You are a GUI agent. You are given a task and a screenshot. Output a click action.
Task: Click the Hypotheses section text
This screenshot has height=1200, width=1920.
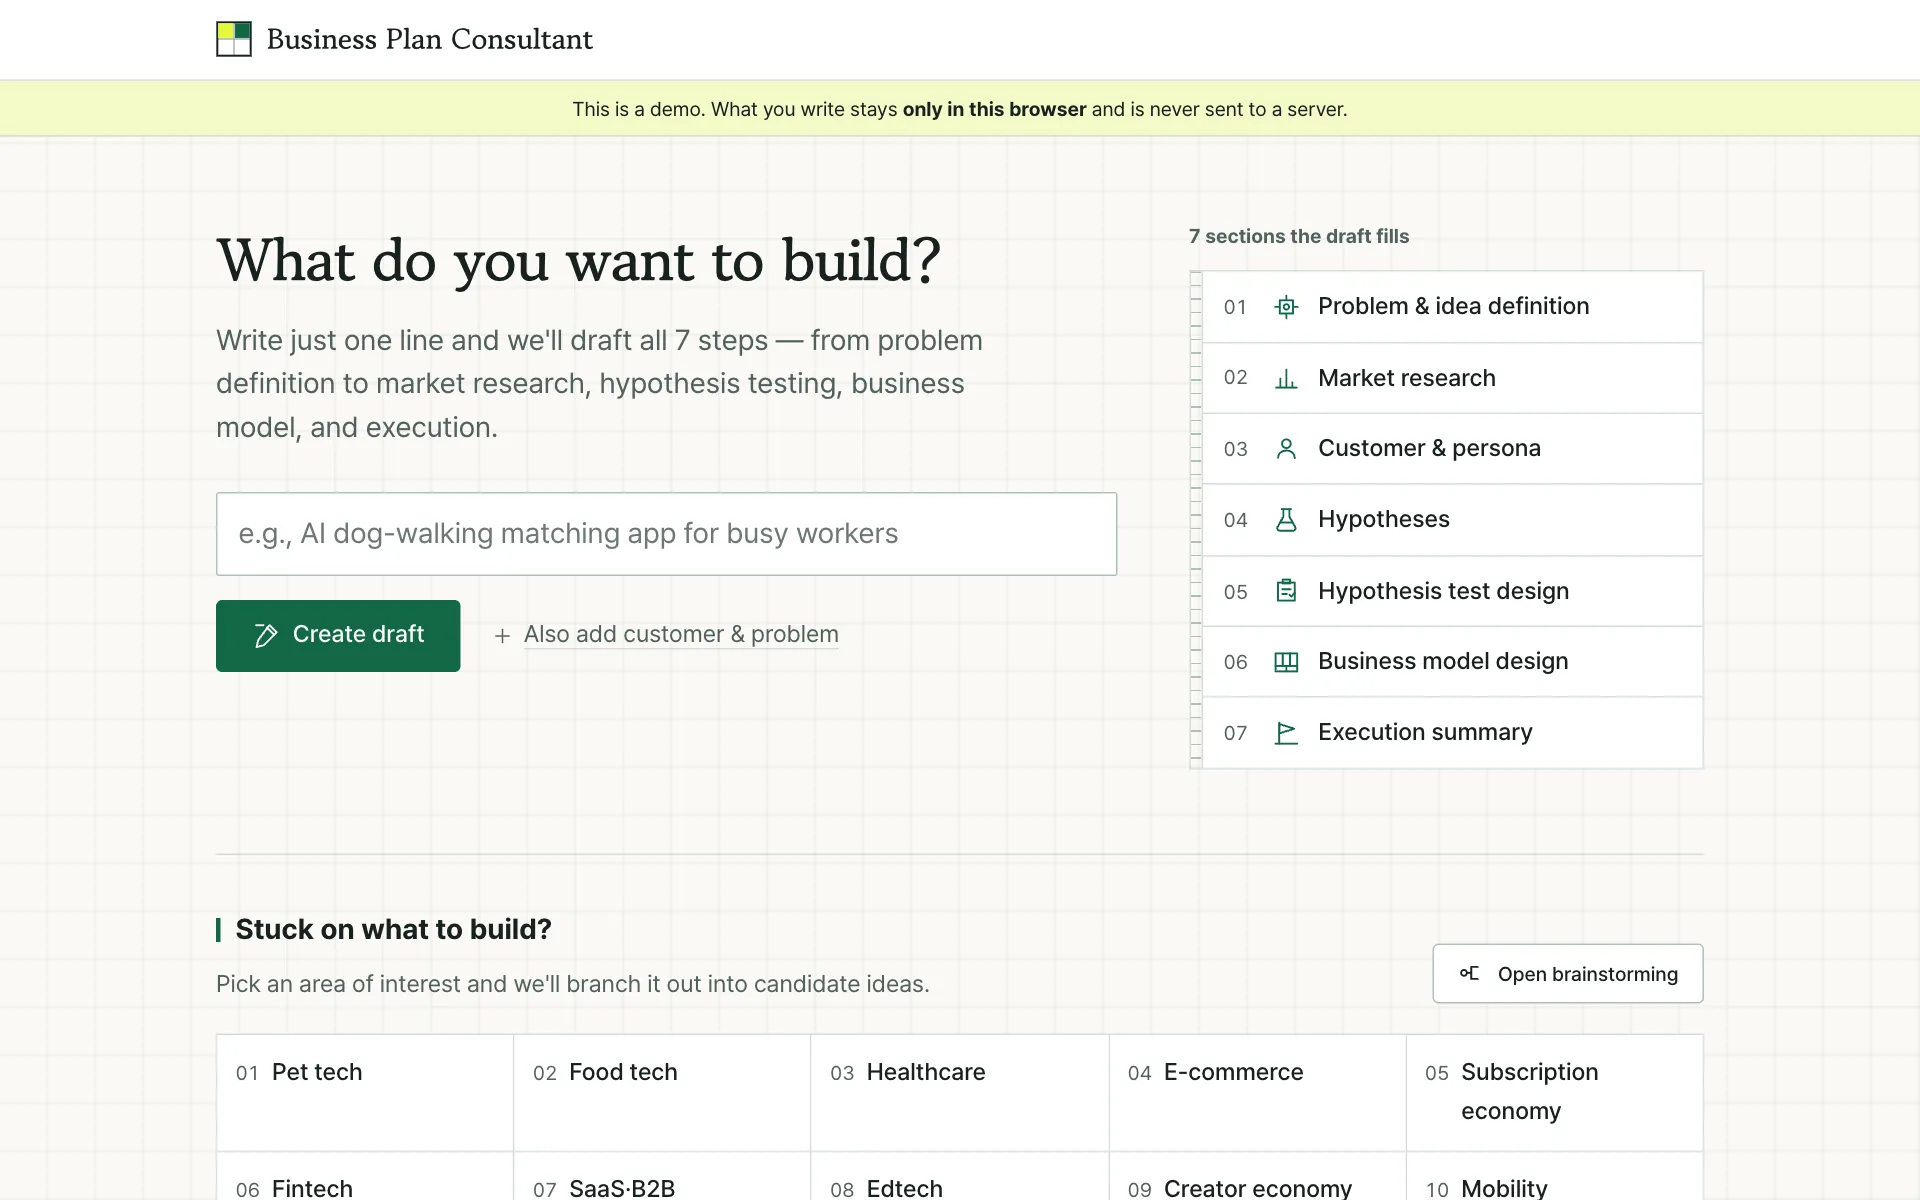click(x=1383, y=519)
